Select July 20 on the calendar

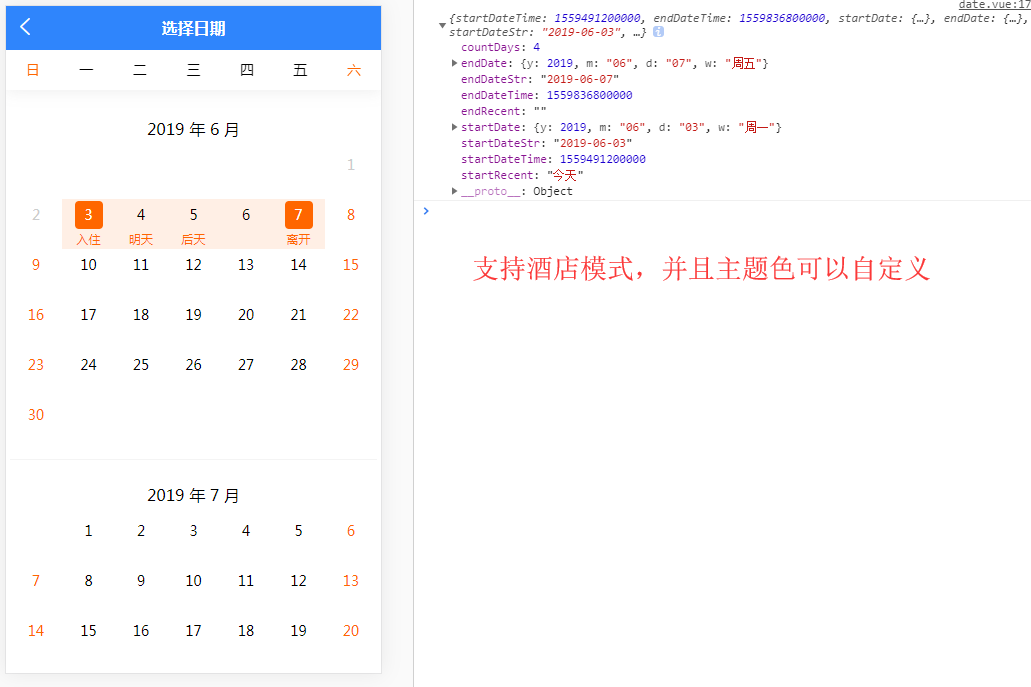pyautogui.click(x=351, y=630)
